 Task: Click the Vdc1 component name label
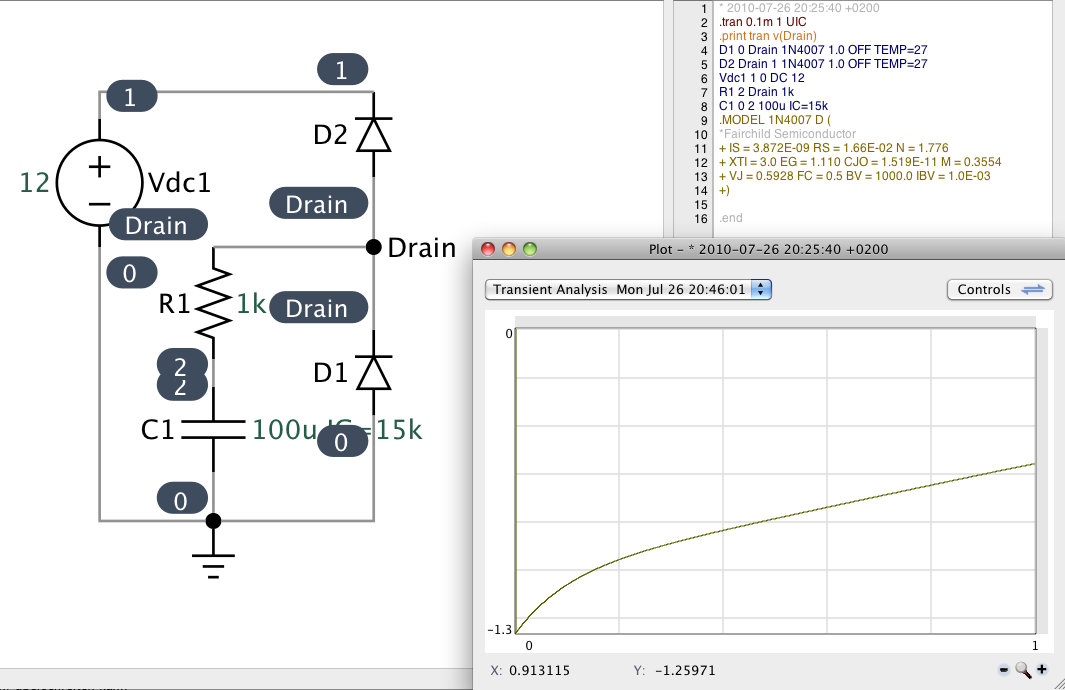pyautogui.click(x=180, y=183)
